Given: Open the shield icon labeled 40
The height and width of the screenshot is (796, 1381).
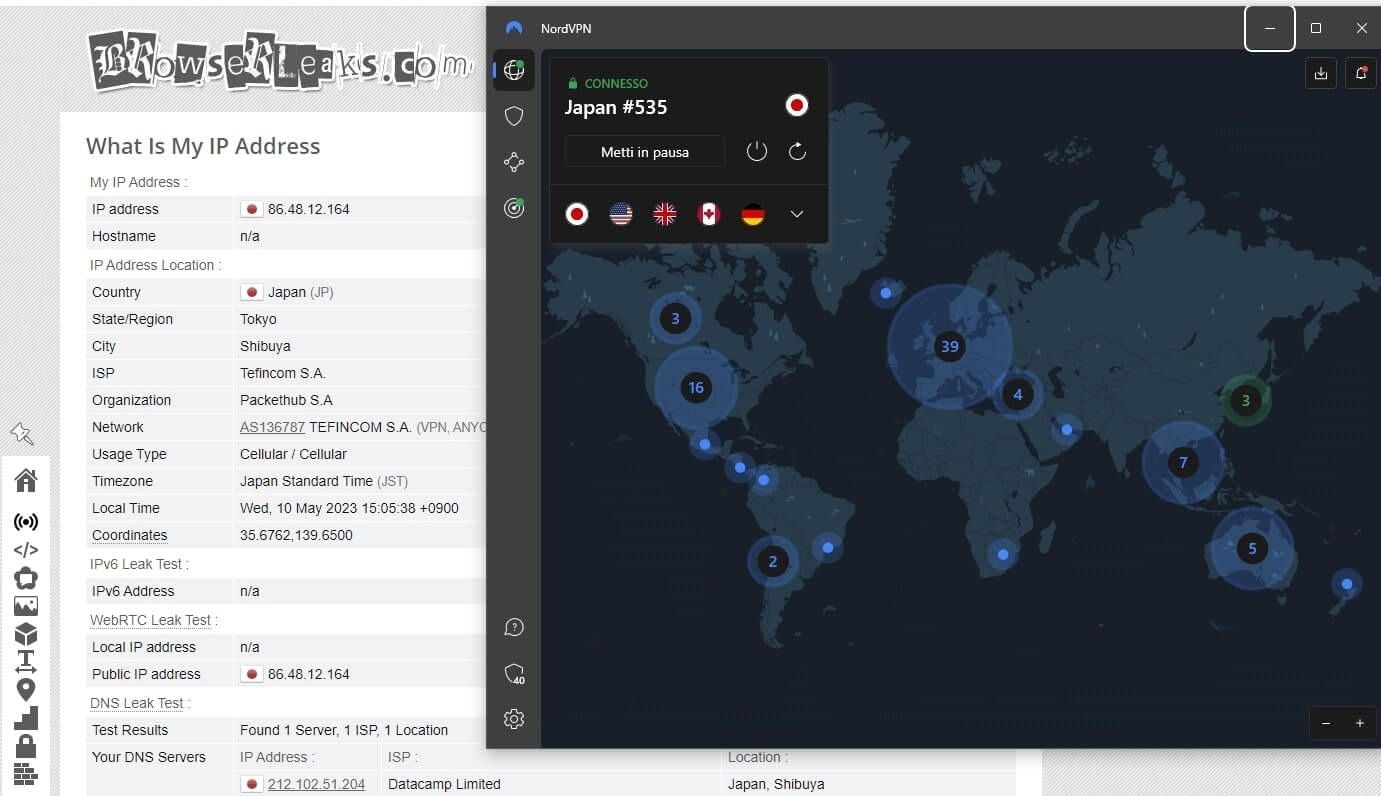Looking at the screenshot, I should [514, 673].
